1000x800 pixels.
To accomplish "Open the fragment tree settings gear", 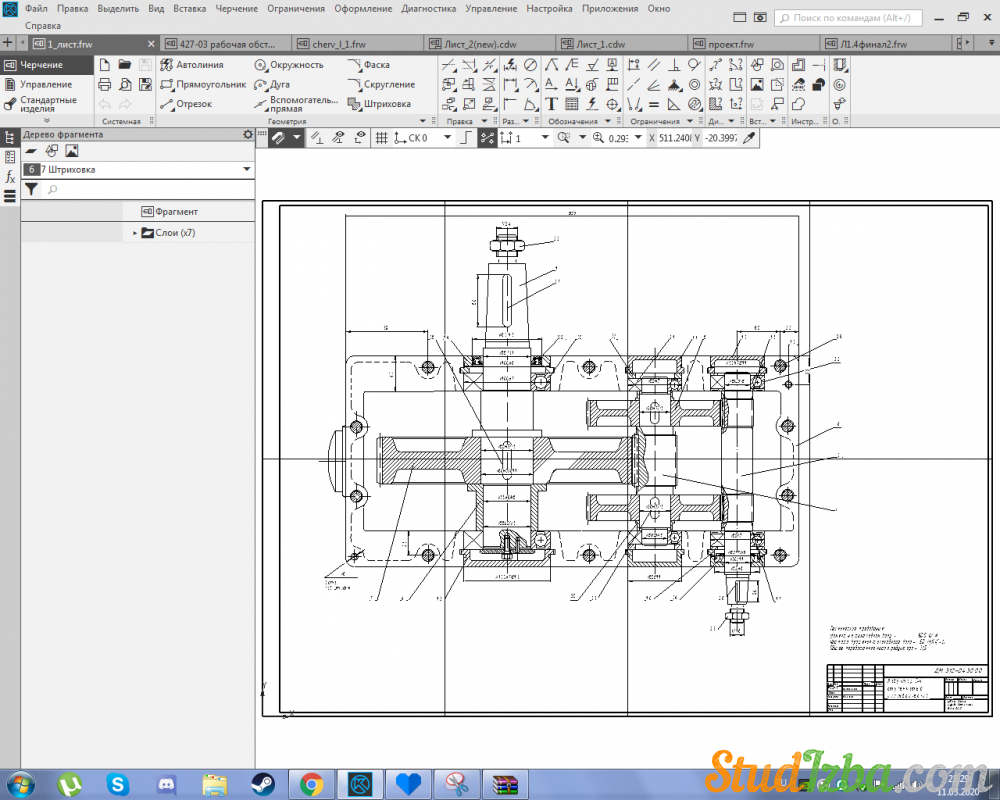I will coord(248,134).
